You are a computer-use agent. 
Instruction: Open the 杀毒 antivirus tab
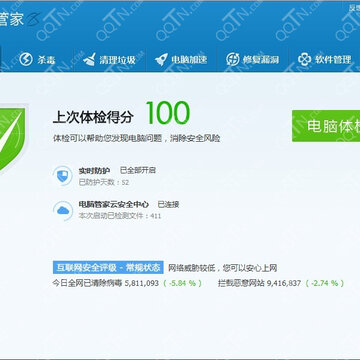point(38,60)
